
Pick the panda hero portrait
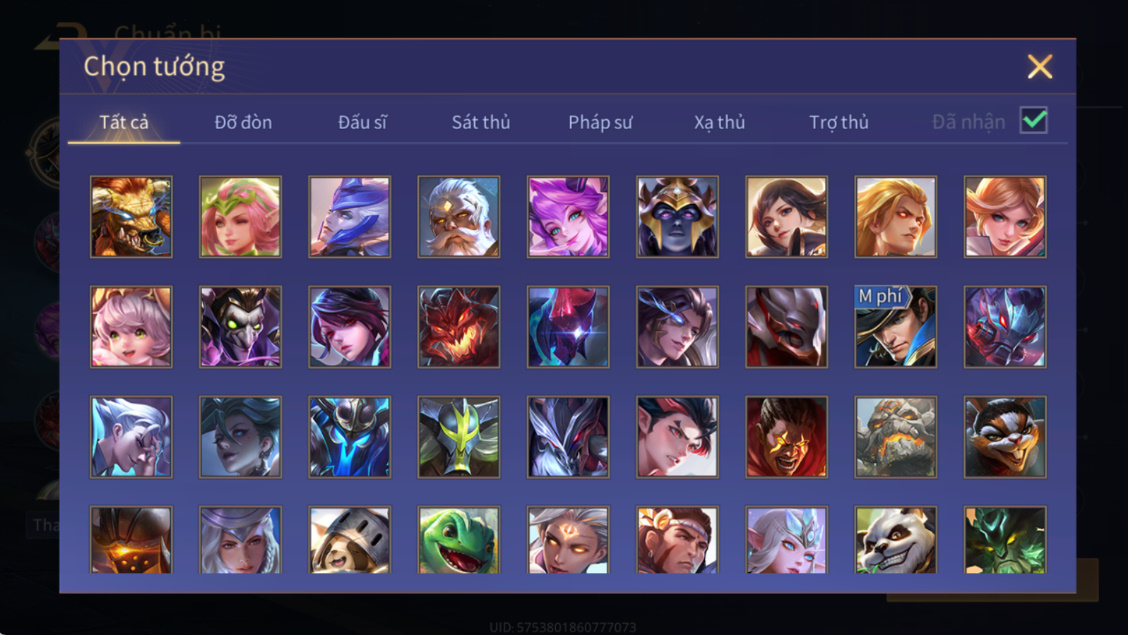(x=896, y=539)
